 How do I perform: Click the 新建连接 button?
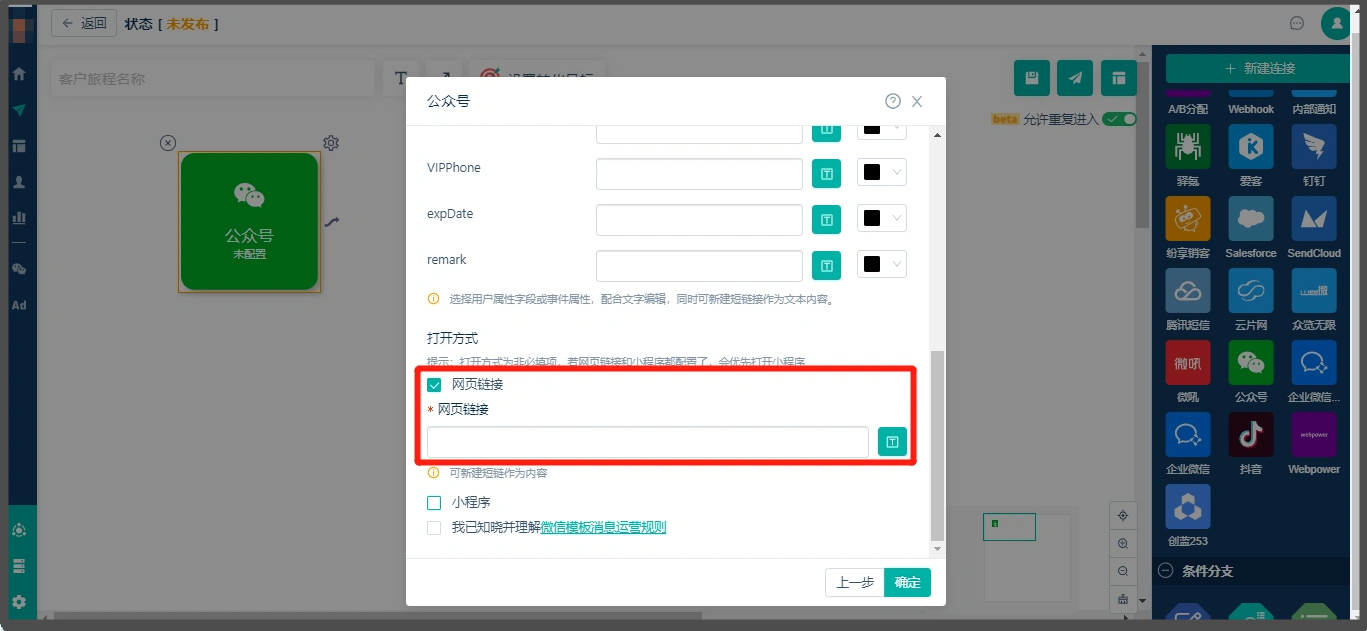[1259, 68]
